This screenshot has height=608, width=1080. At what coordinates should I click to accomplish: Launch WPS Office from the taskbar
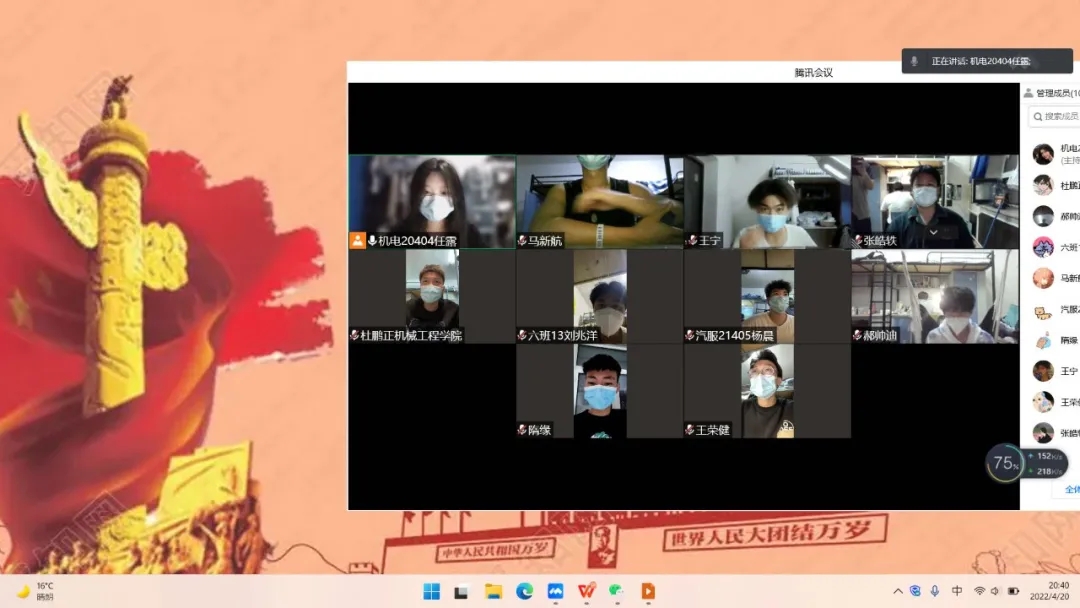[x=586, y=591]
